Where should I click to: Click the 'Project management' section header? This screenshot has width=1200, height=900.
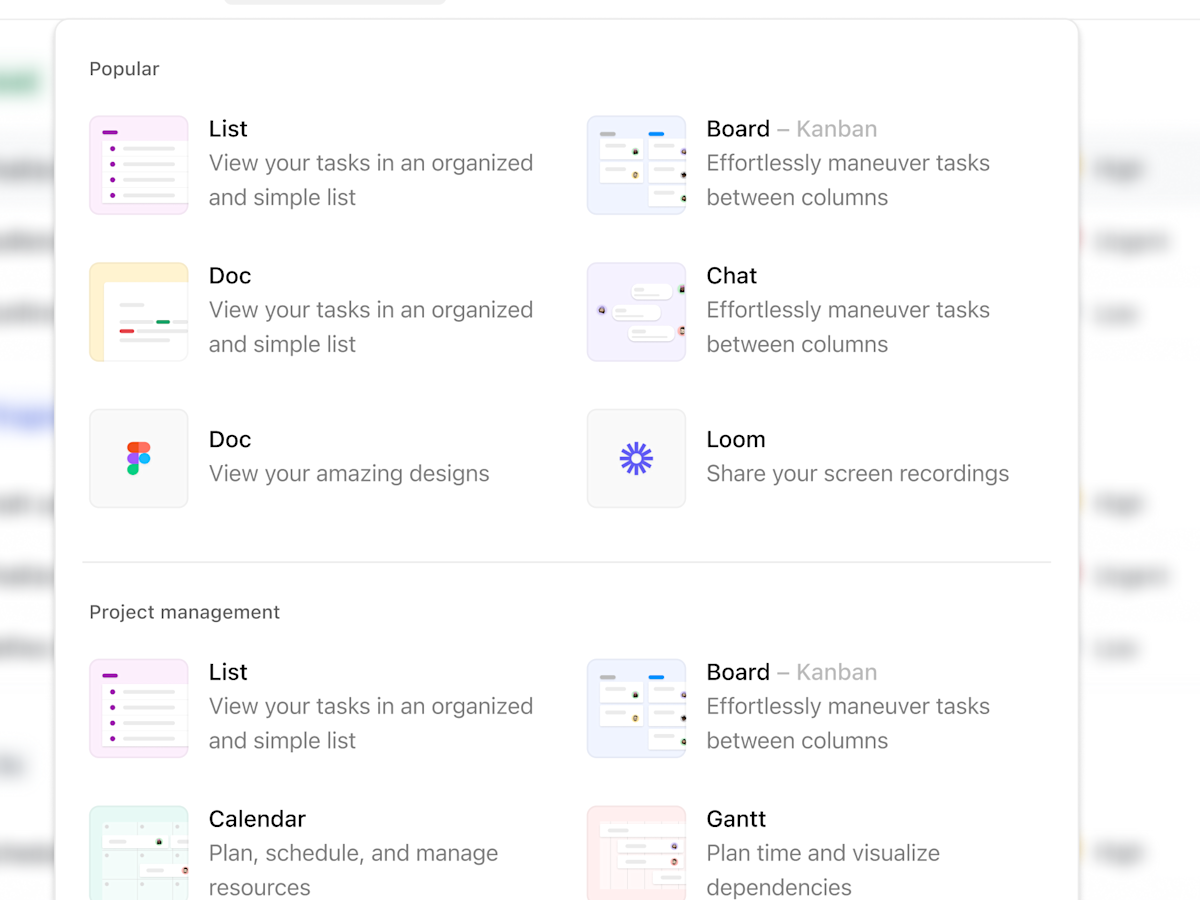(184, 611)
